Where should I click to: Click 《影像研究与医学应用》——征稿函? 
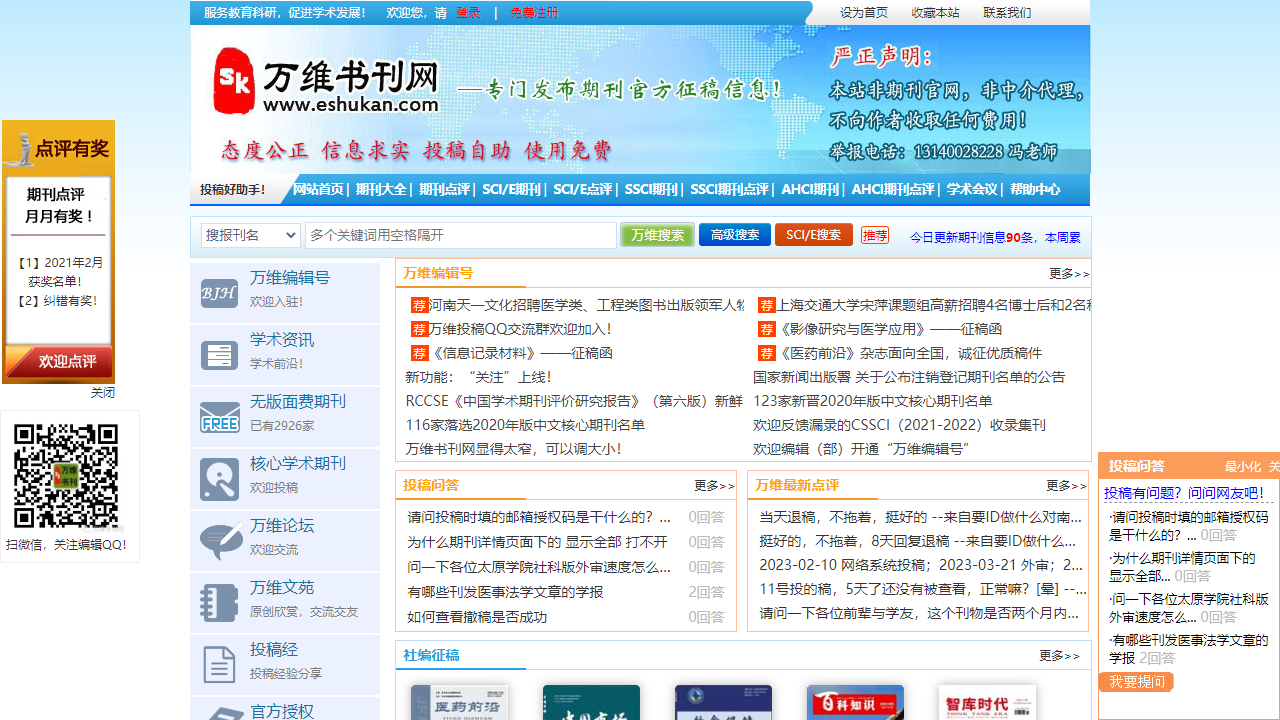(x=890, y=329)
